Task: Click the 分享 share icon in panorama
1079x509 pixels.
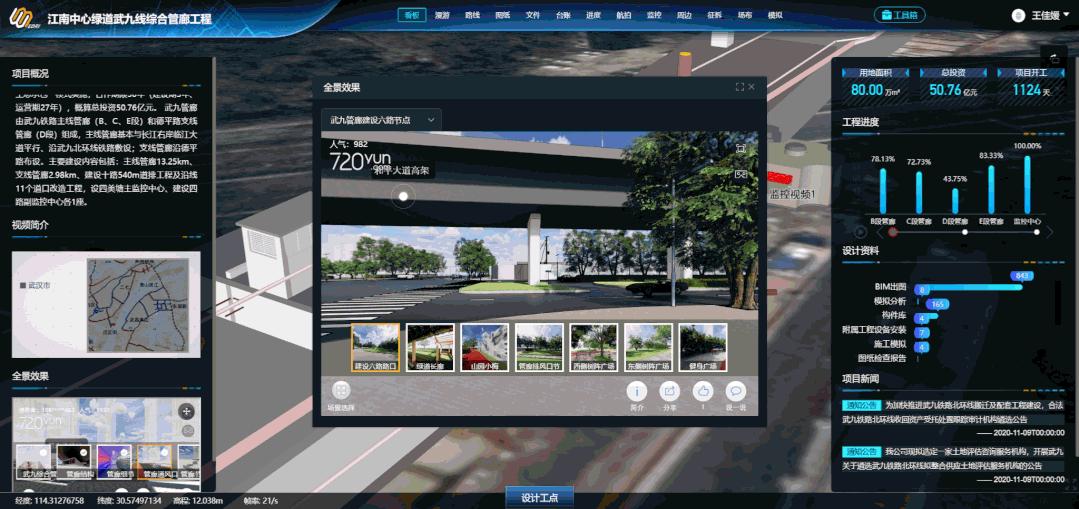Action: [670, 391]
